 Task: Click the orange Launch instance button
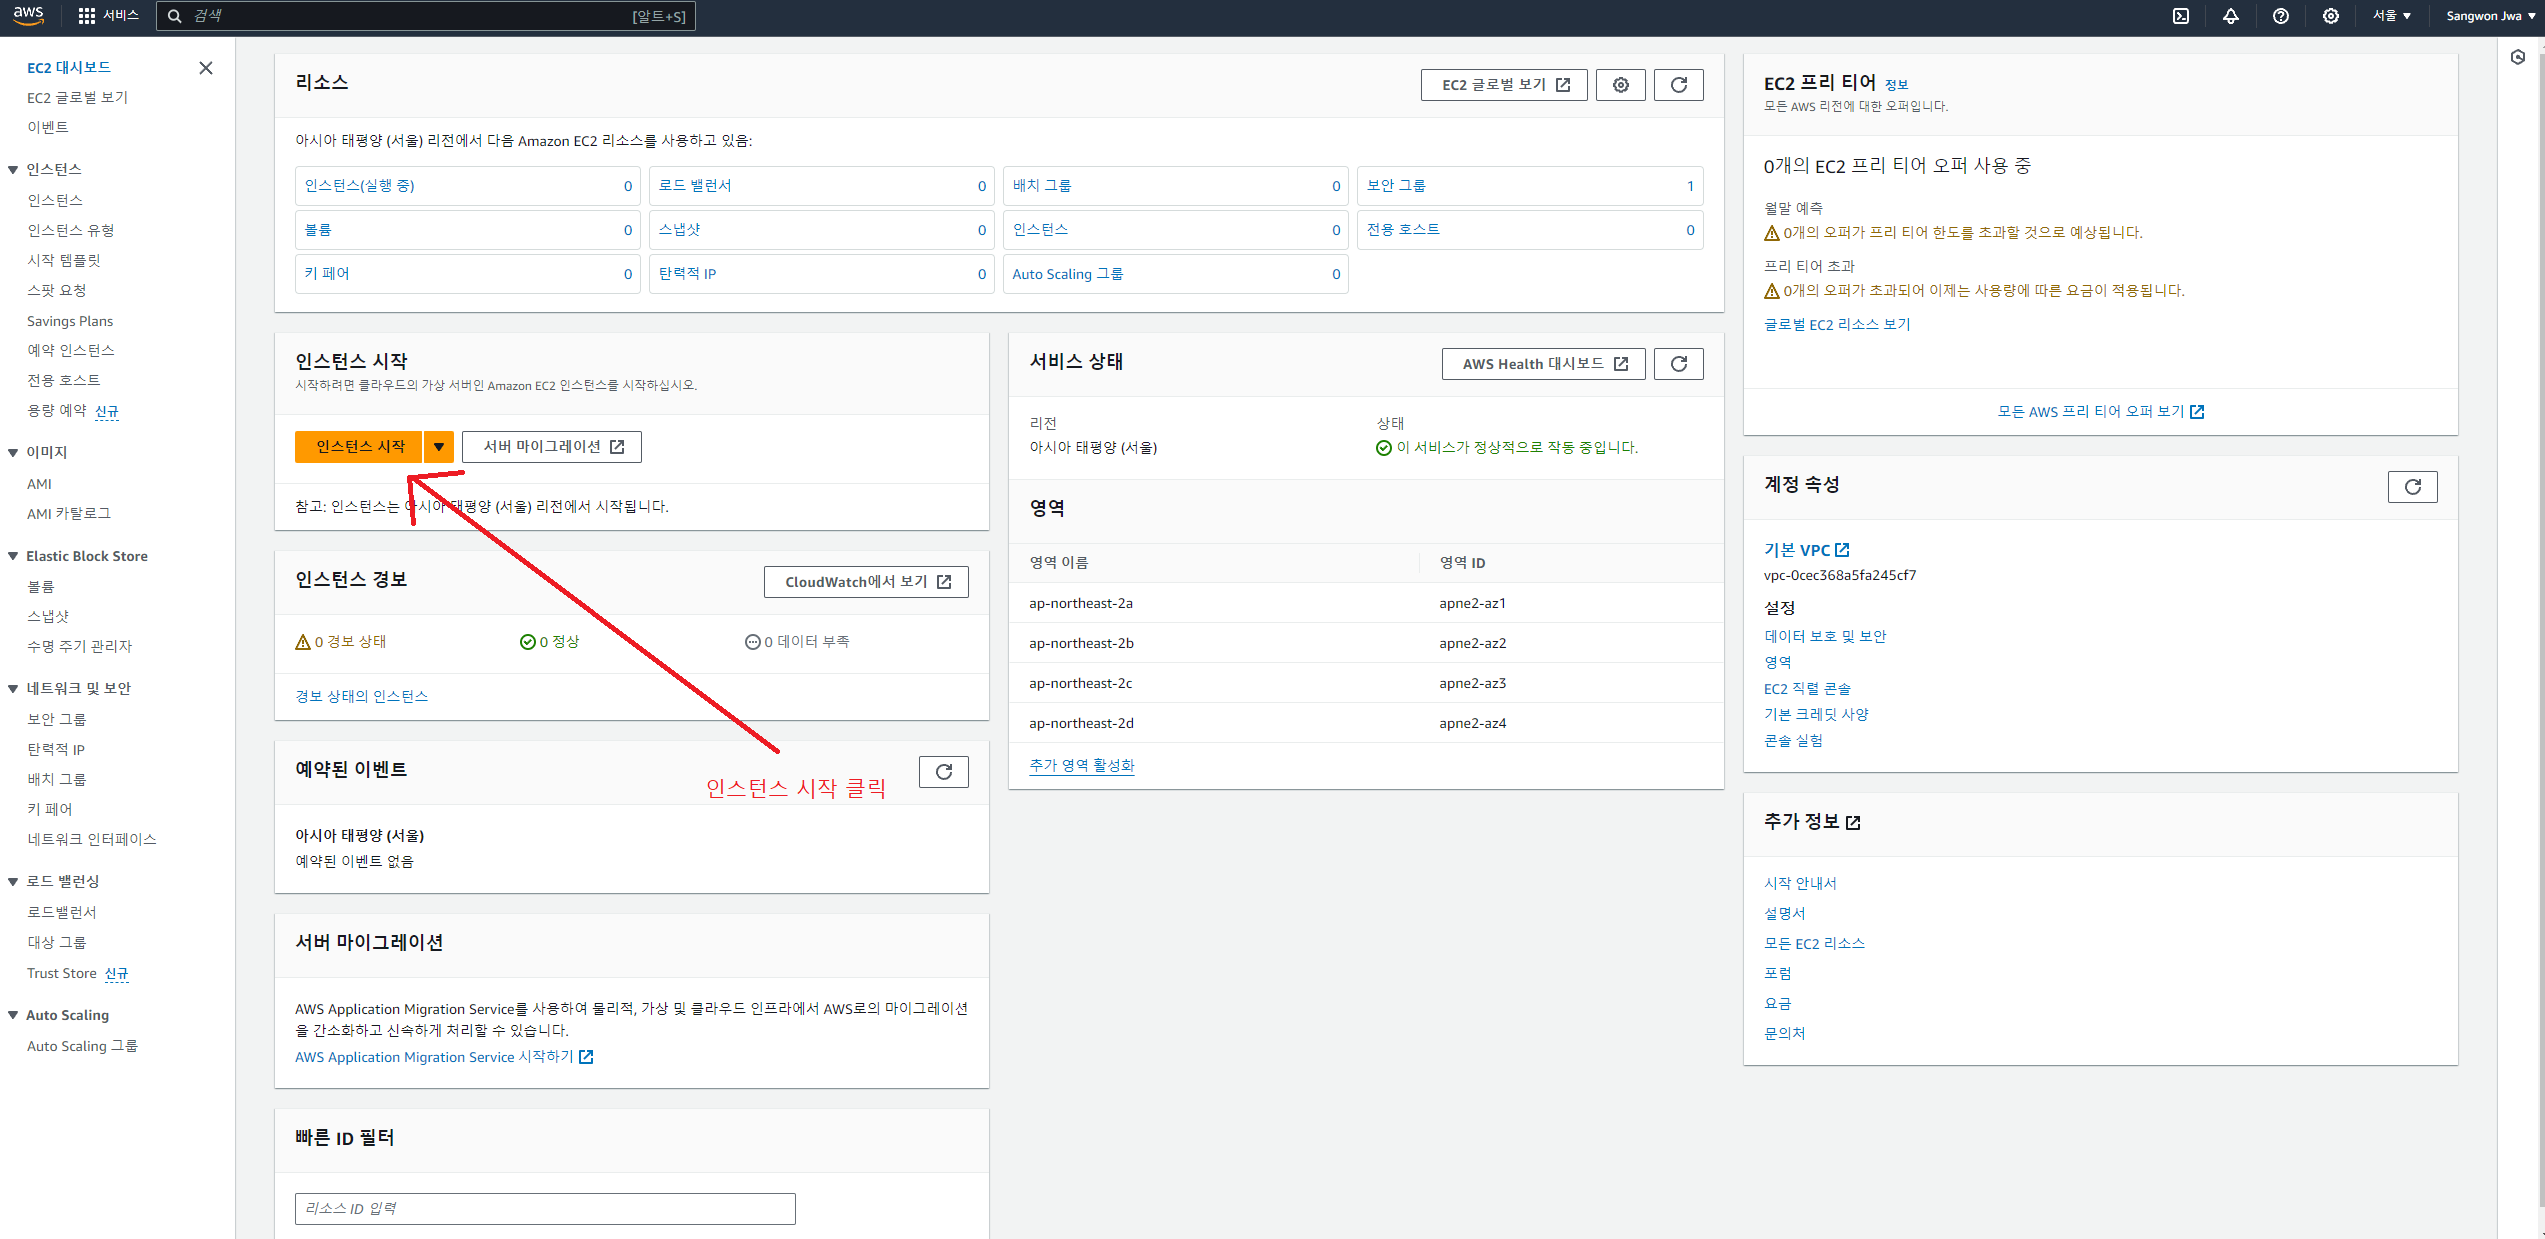point(360,447)
